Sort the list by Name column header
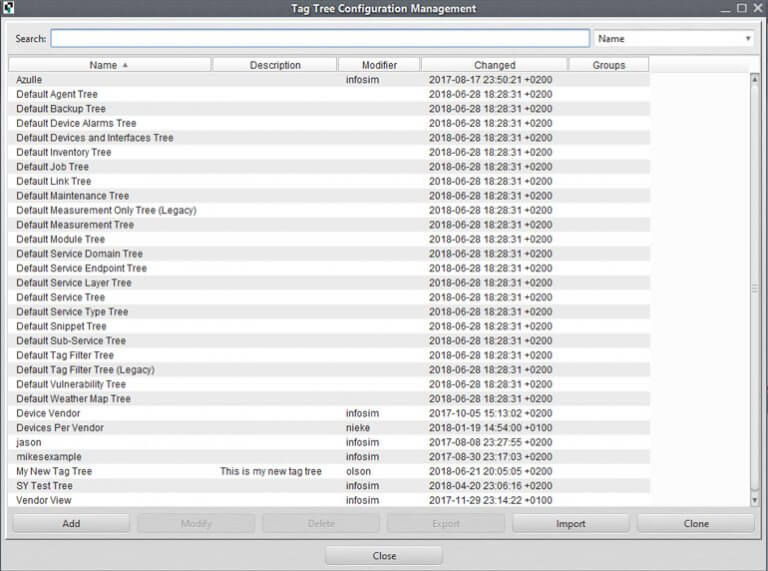The image size is (768, 571). [x=110, y=65]
